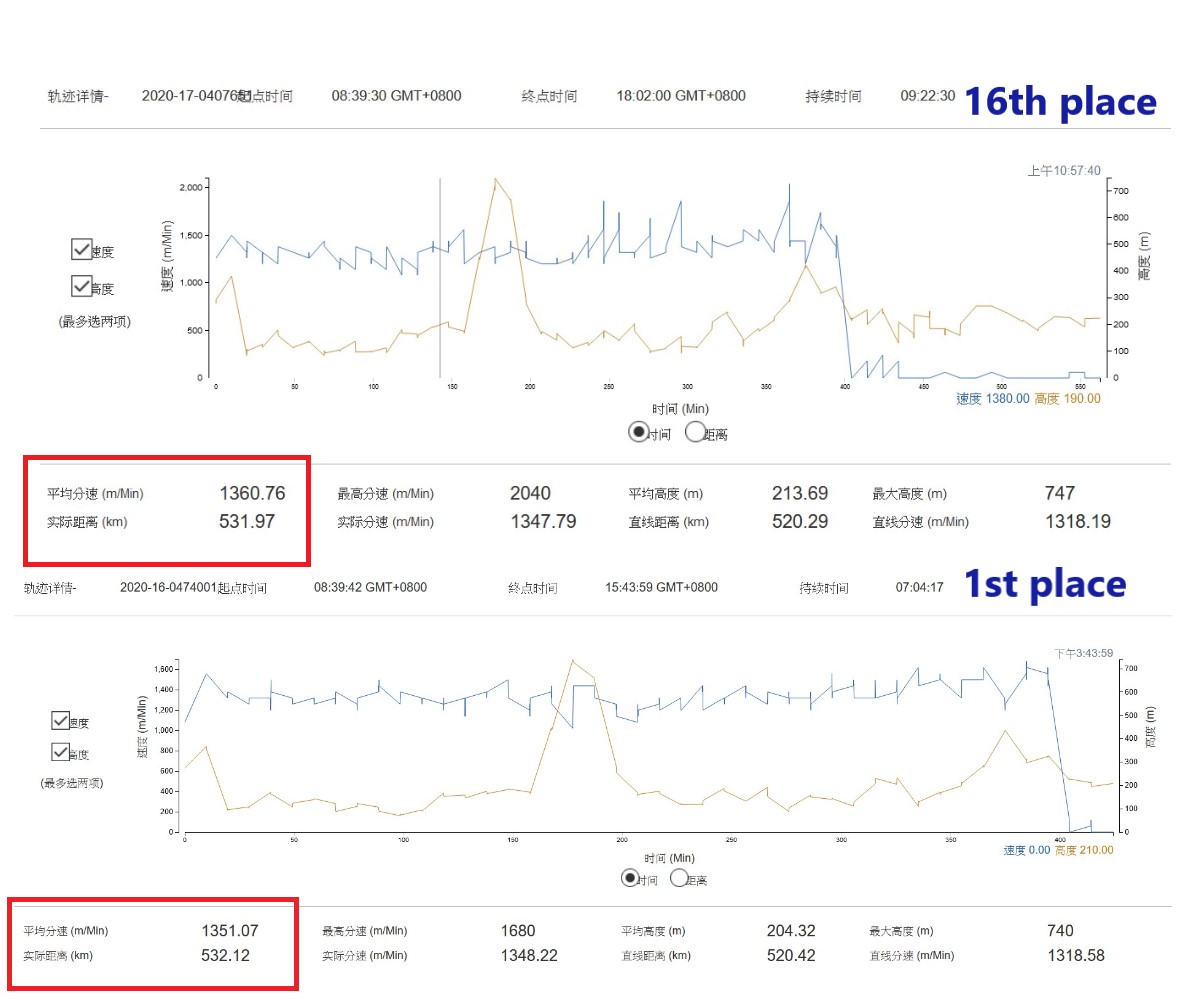Screen dimensions: 1200x1000
Task: Uncheck the 高度 checkbox beside the 16th place chart
Action: coord(82,287)
